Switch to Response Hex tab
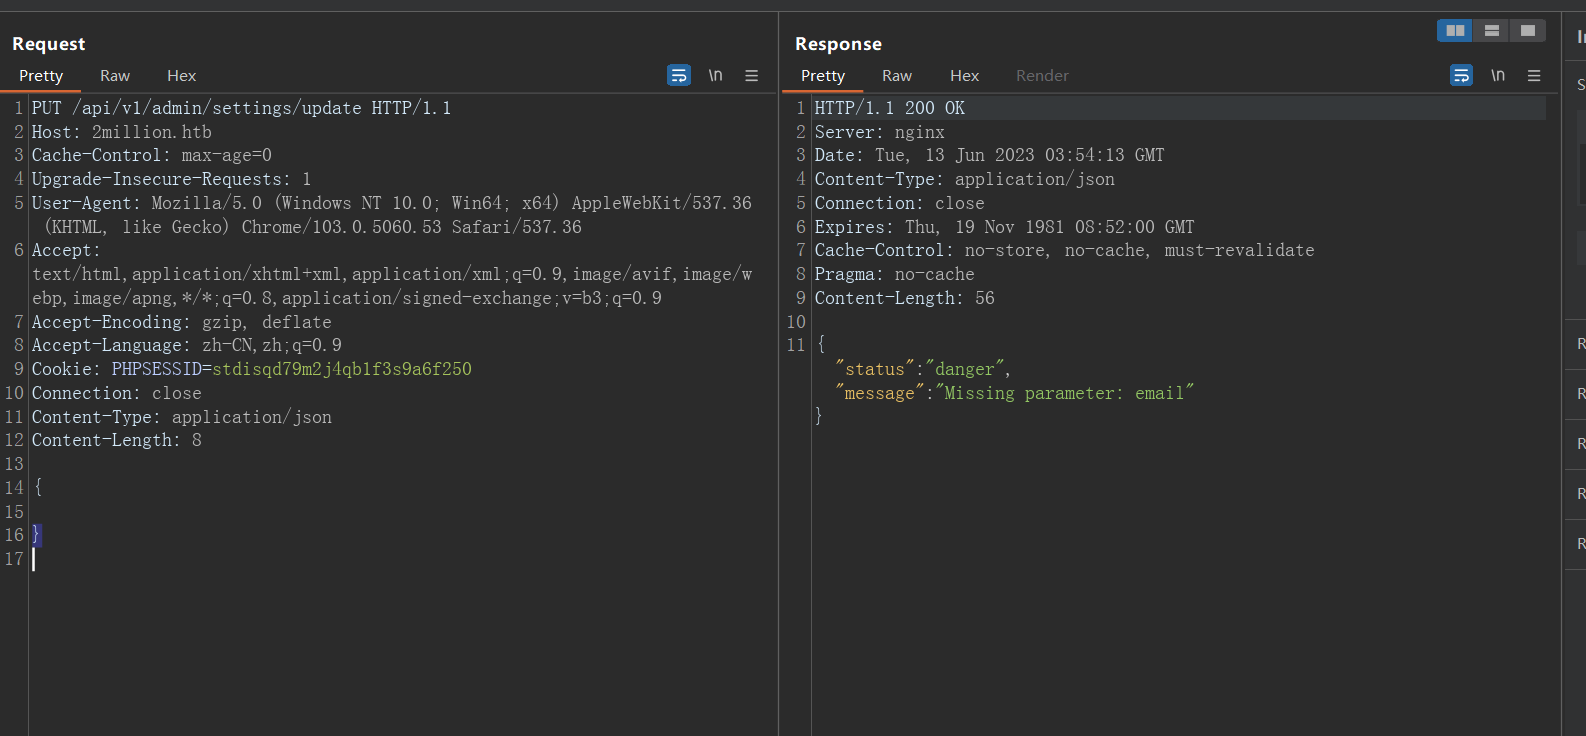The height and width of the screenshot is (736, 1586). [964, 76]
